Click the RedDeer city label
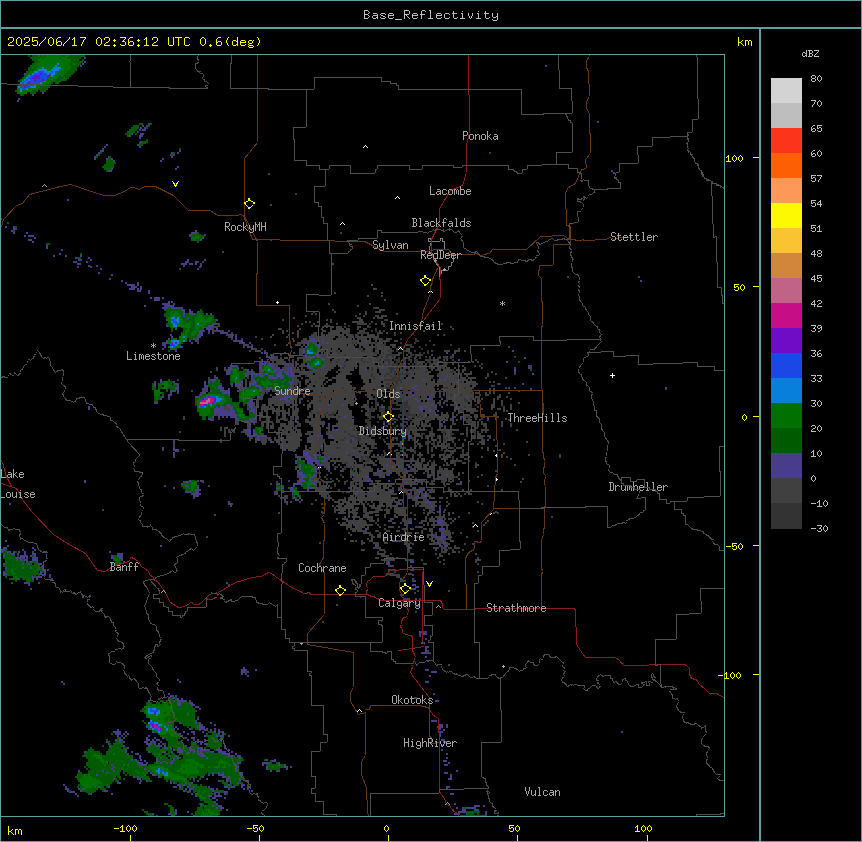This screenshot has width=862, height=842. click(440, 255)
